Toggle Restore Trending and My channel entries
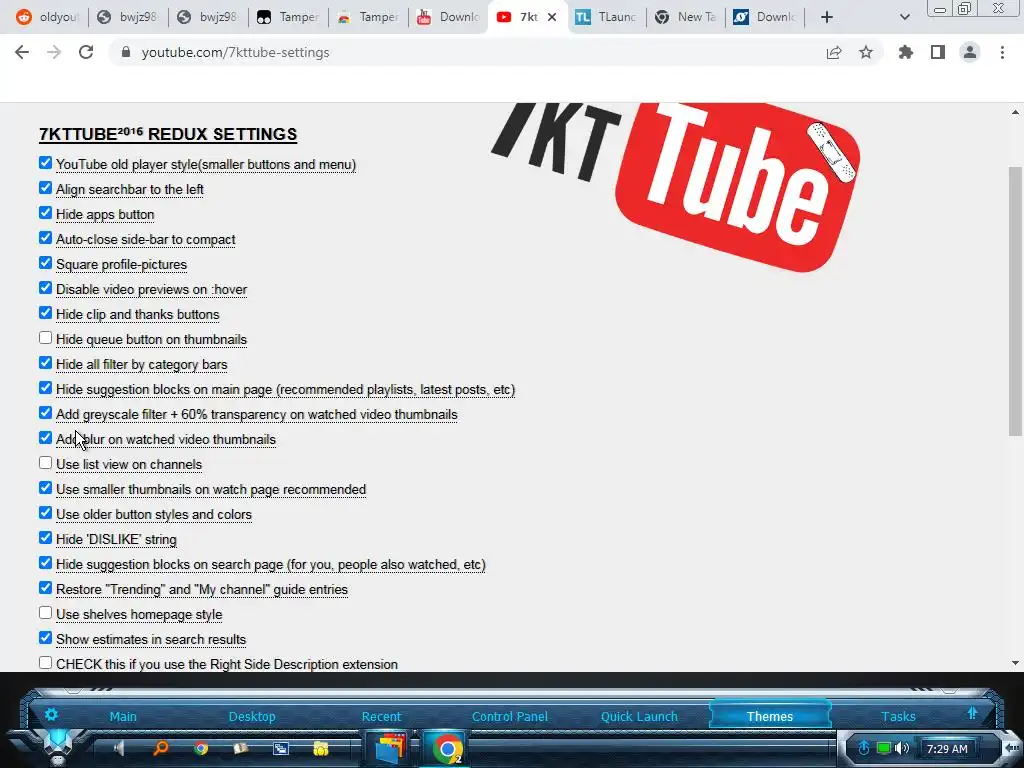 point(45,588)
